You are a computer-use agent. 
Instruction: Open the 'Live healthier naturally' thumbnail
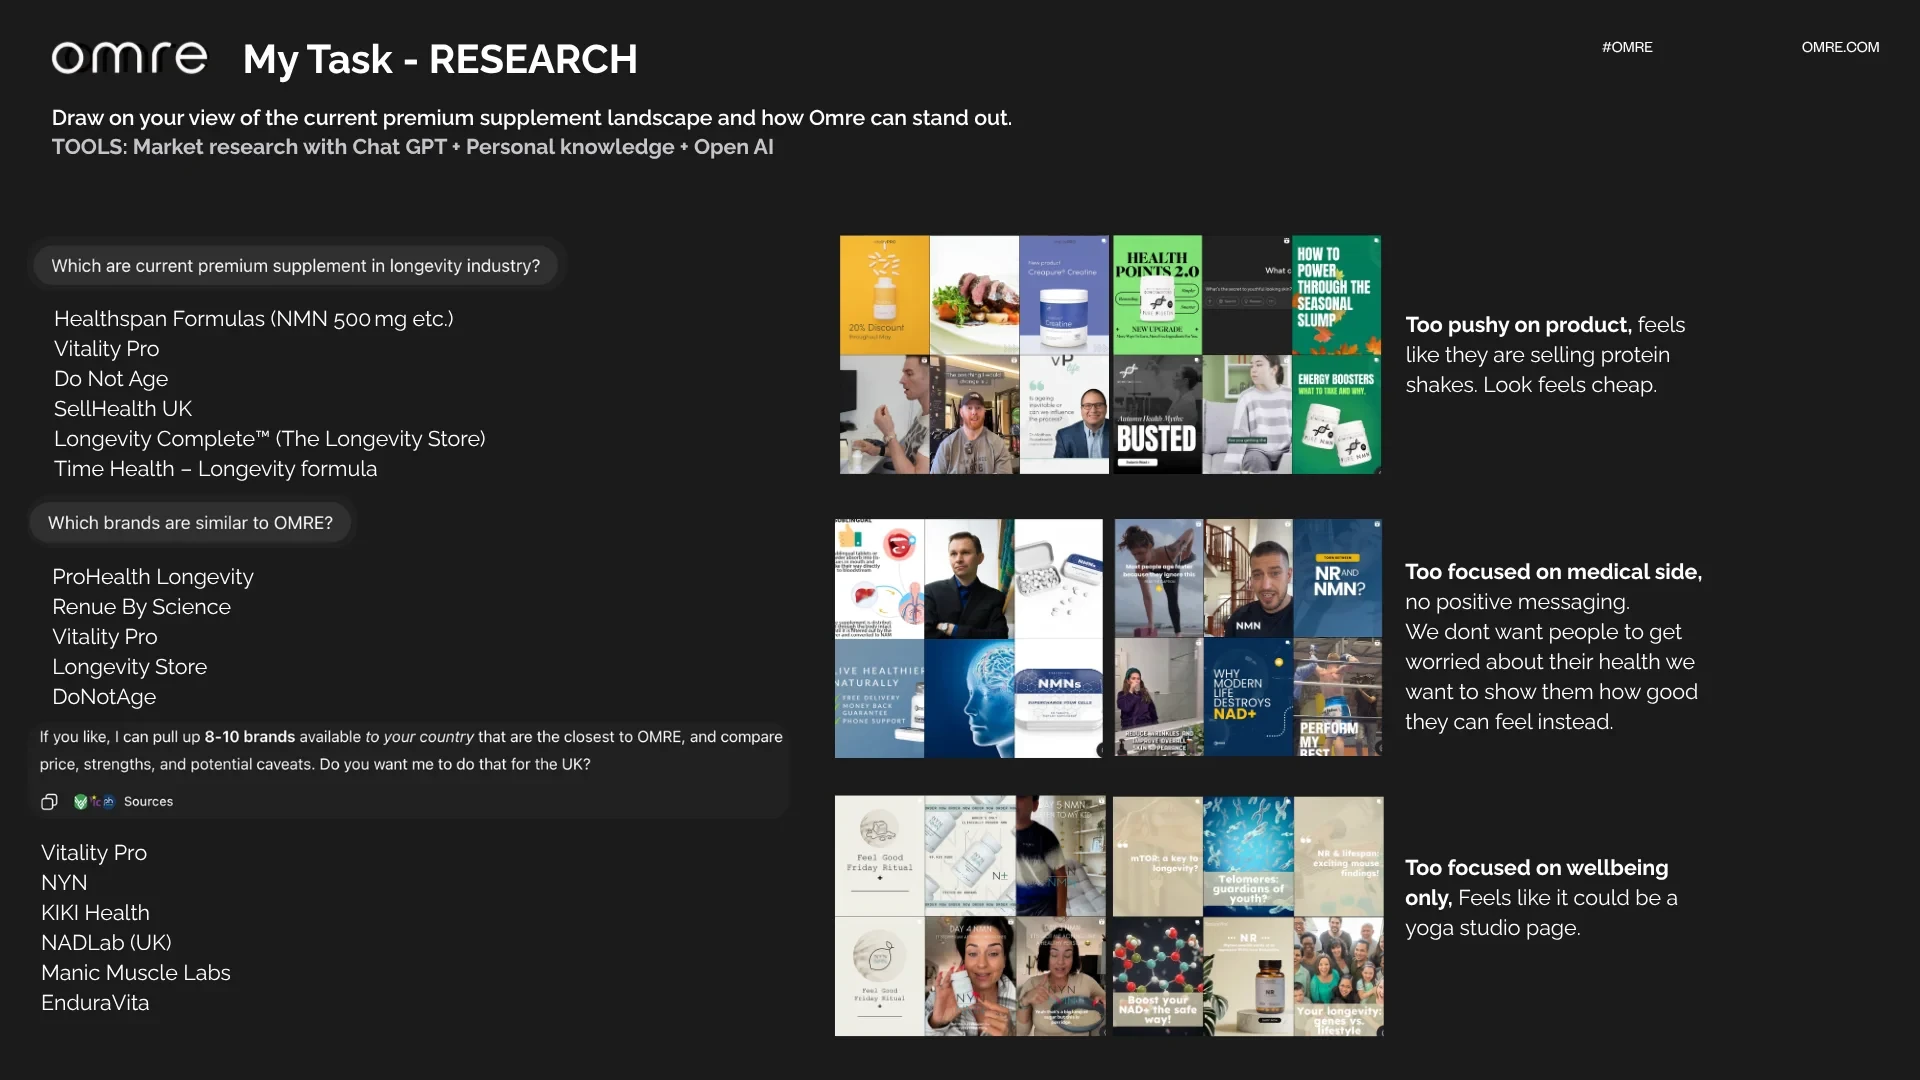click(x=879, y=698)
